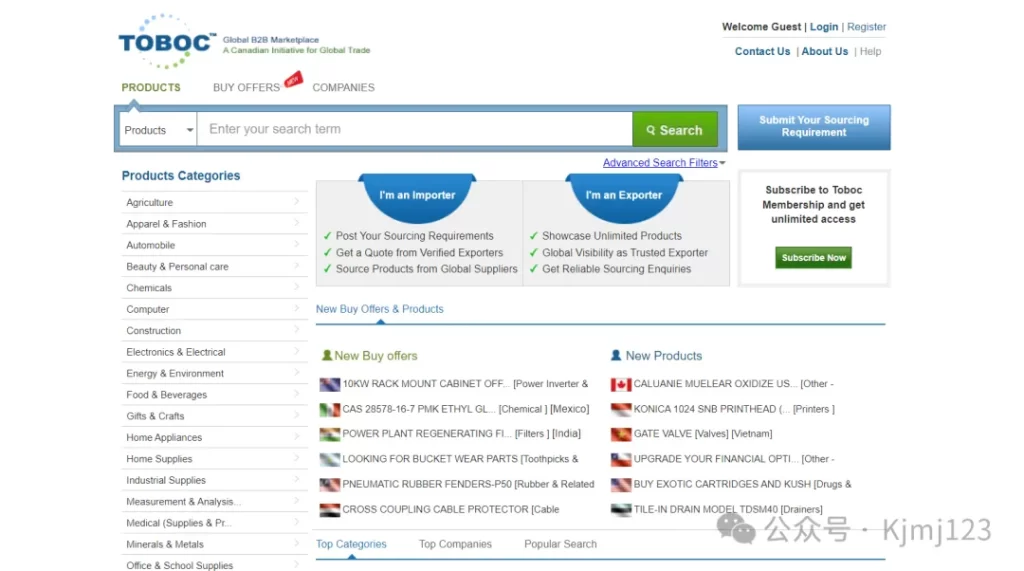Expand the Automobile category arrow
Viewport: 1024px width, 571px height.
pyautogui.click(x=296, y=244)
